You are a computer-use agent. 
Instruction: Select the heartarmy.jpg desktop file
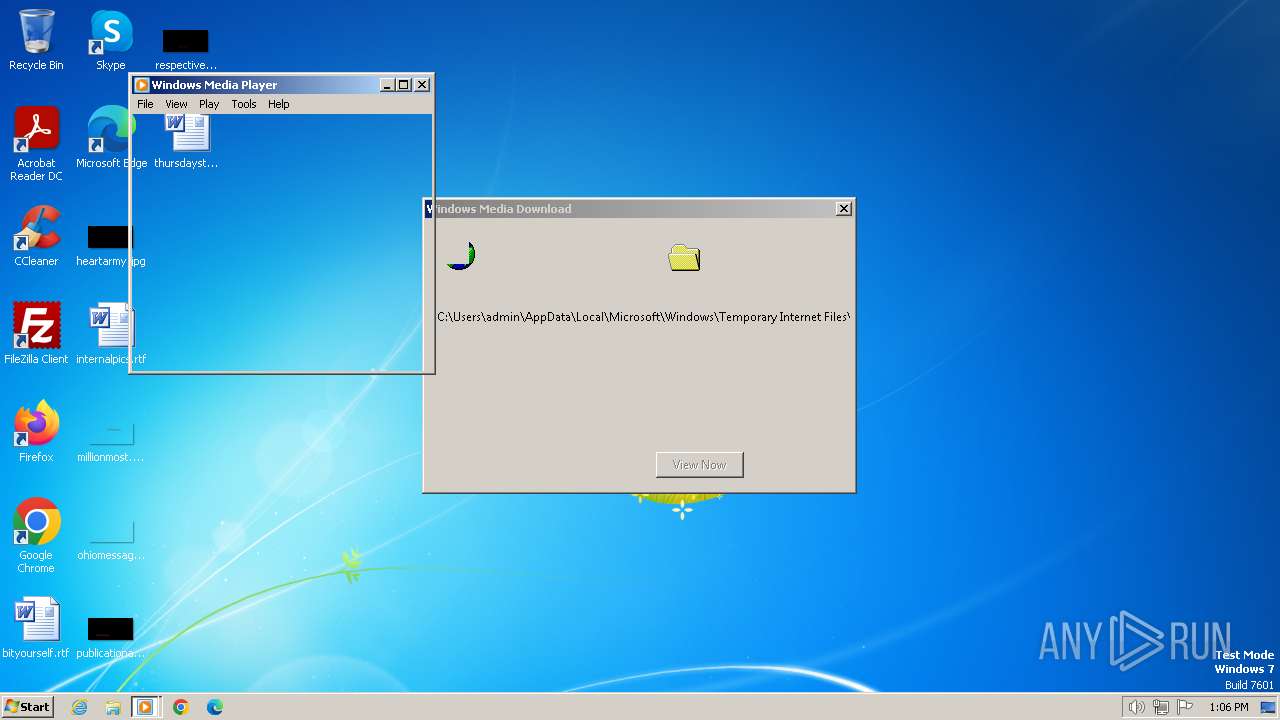pyautogui.click(x=111, y=244)
